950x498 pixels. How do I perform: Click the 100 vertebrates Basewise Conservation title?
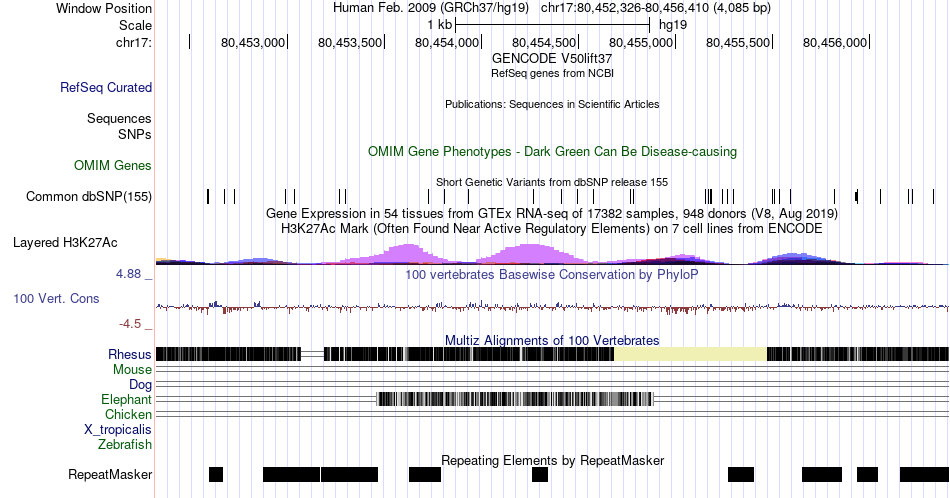click(x=552, y=274)
